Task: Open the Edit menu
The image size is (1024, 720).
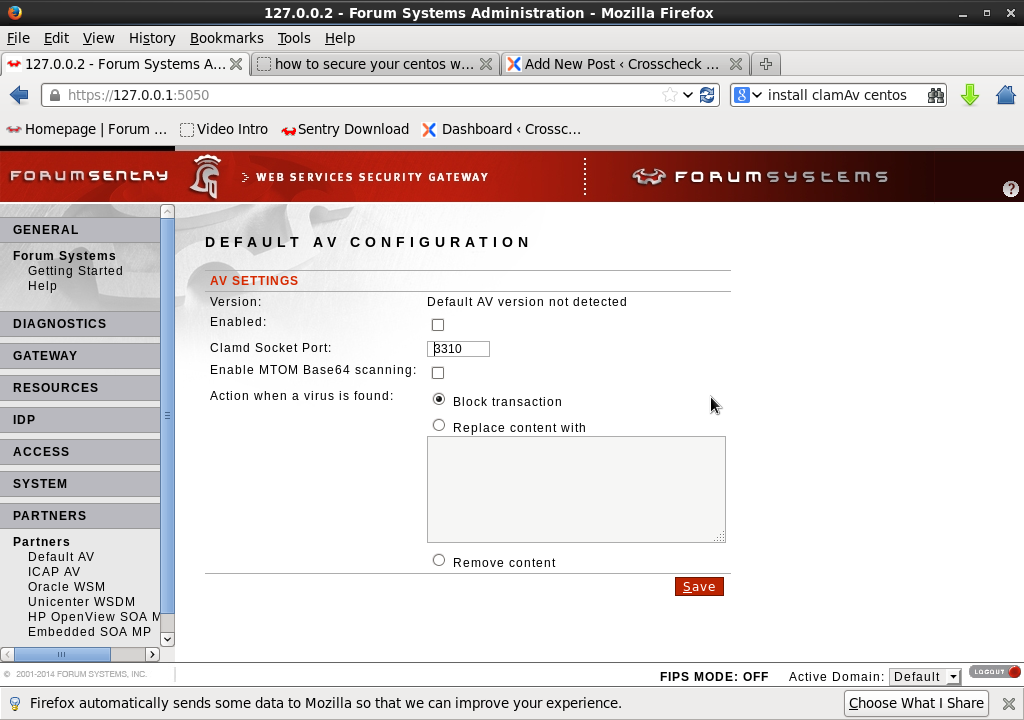Action: point(56,38)
